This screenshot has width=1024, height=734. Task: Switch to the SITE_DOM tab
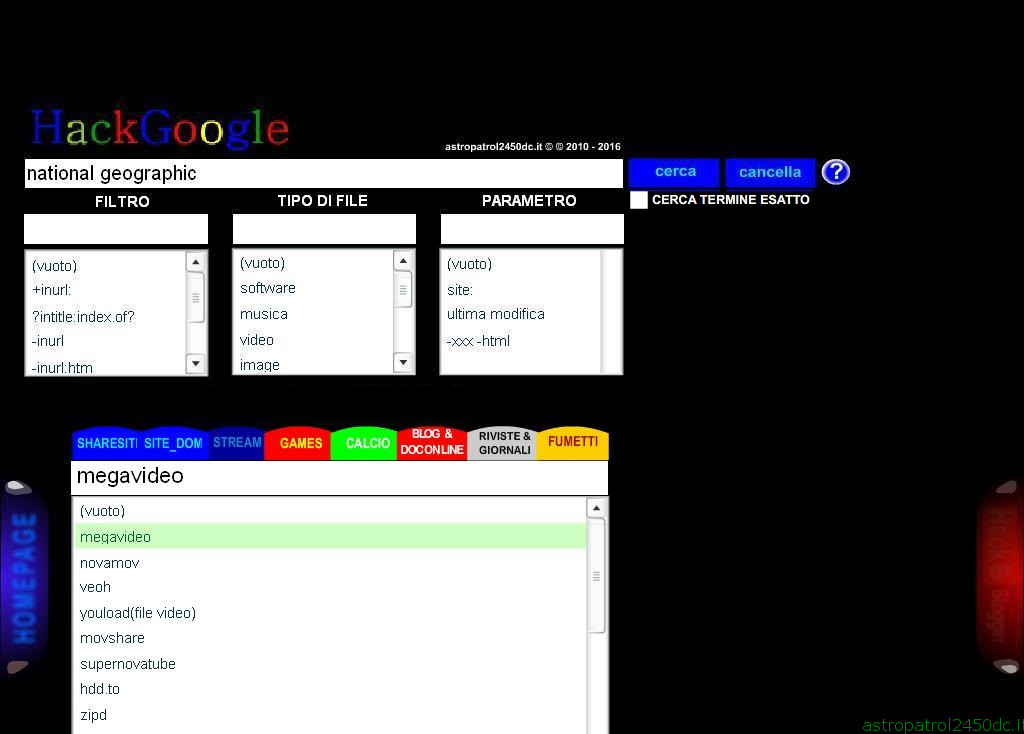click(173, 443)
